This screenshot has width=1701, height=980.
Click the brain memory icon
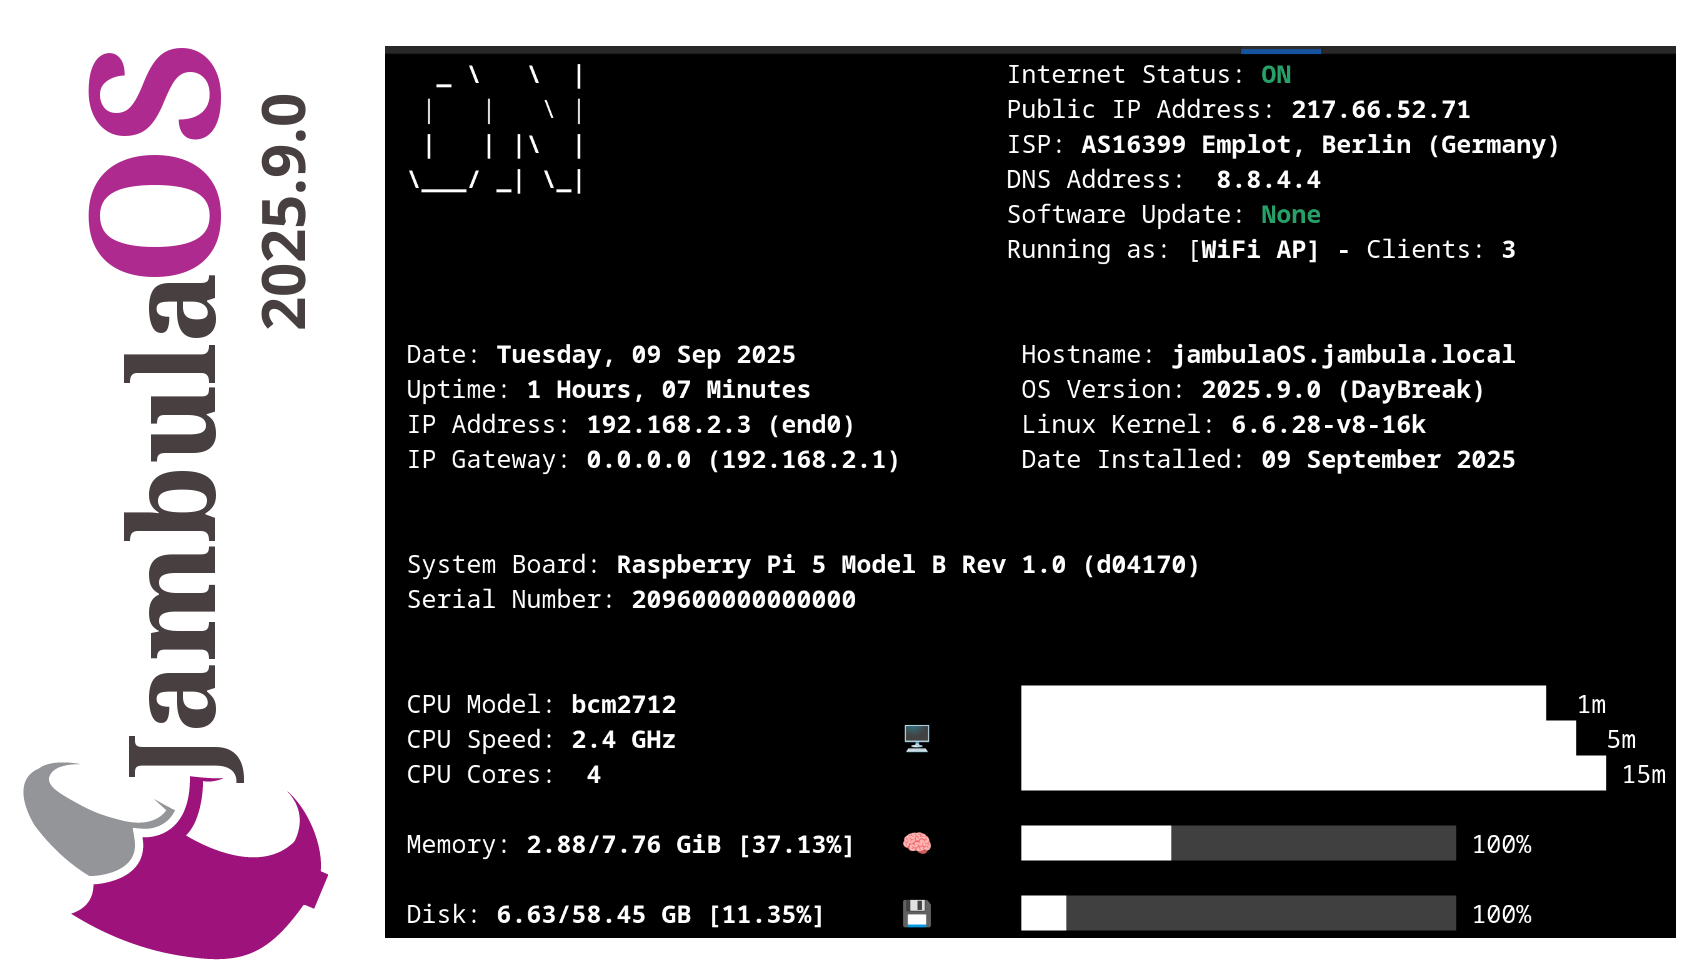tap(917, 844)
